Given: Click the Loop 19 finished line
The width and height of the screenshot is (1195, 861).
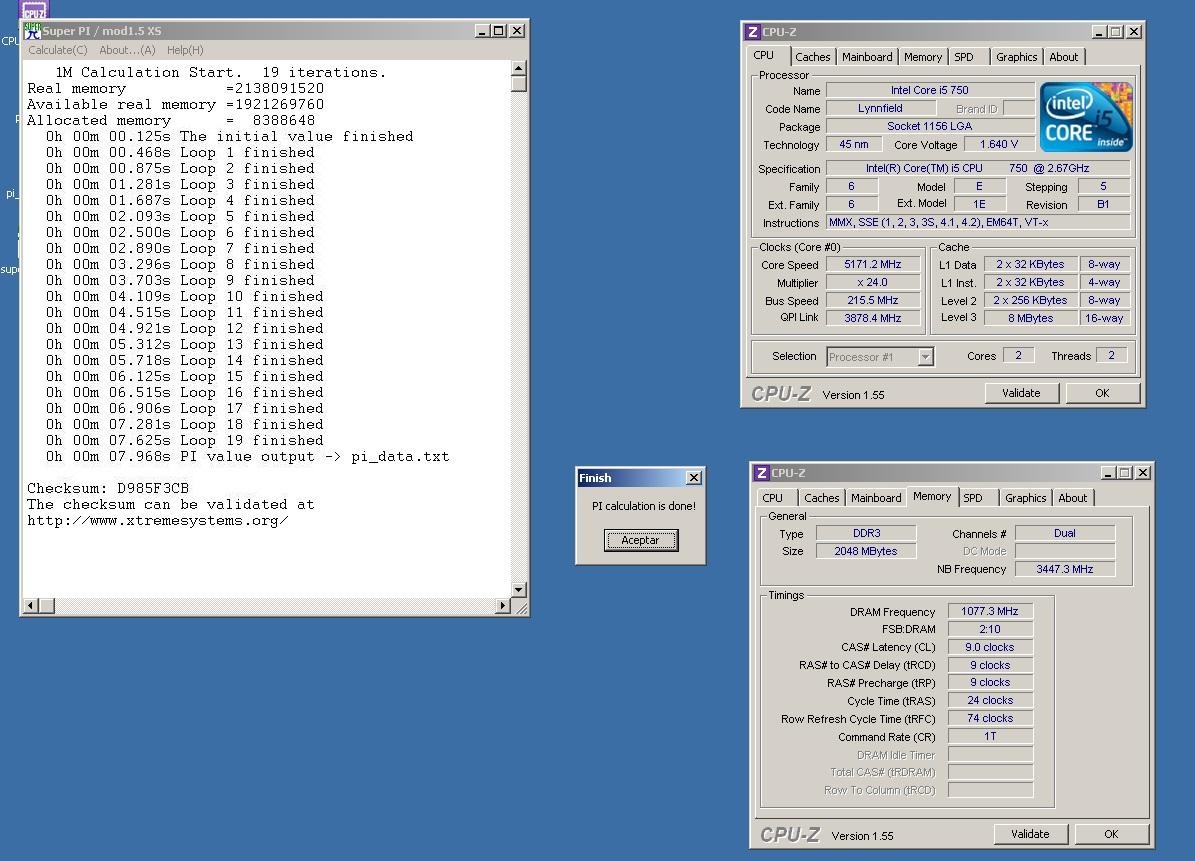Looking at the screenshot, I should point(184,440).
